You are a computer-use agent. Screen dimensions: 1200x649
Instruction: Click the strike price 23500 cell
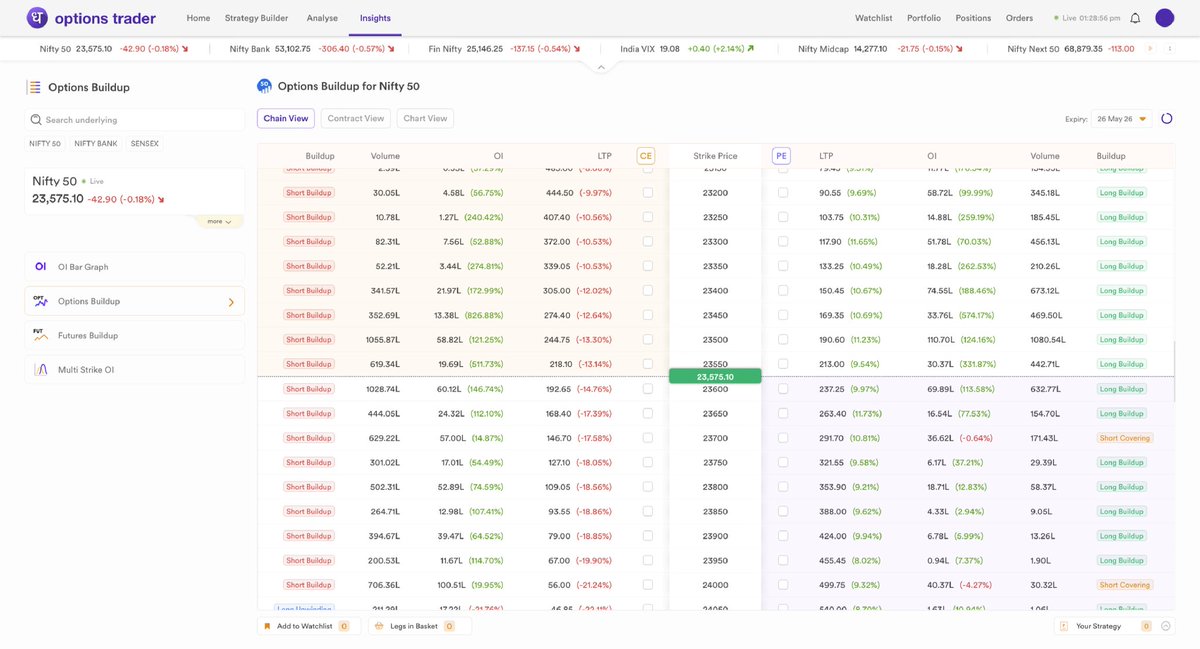(x=715, y=340)
